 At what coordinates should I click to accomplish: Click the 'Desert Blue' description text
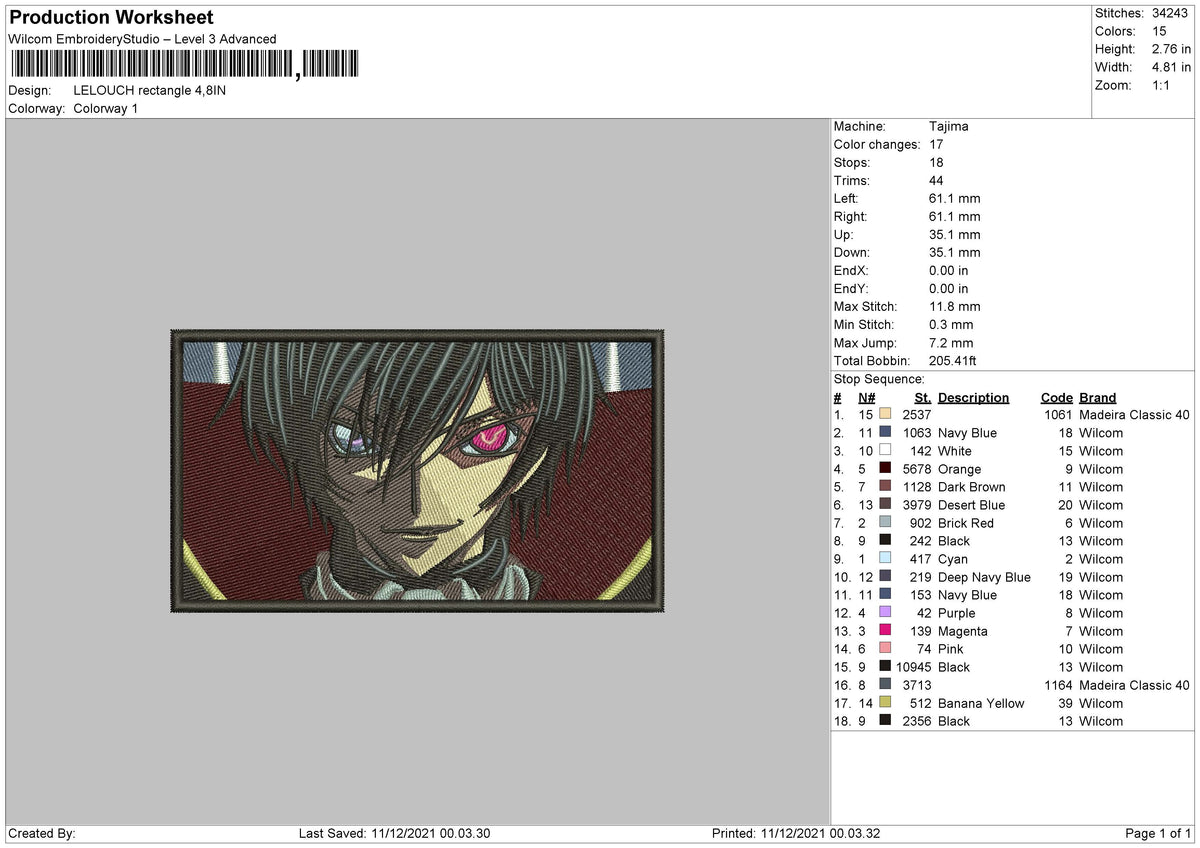(971, 505)
